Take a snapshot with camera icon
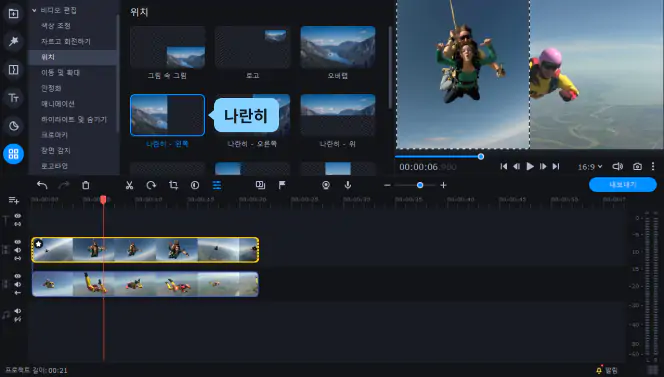 (x=637, y=166)
